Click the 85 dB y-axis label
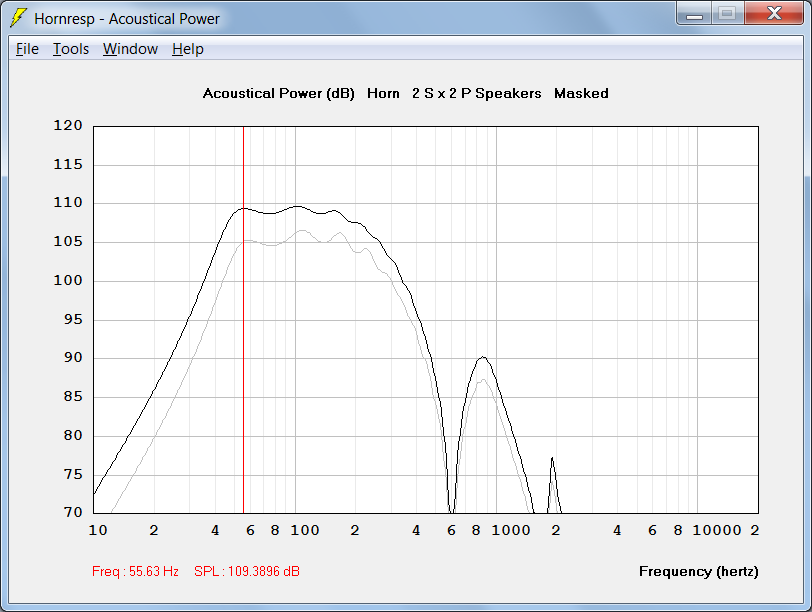The height and width of the screenshot is (612, 812). pos(73,397)
